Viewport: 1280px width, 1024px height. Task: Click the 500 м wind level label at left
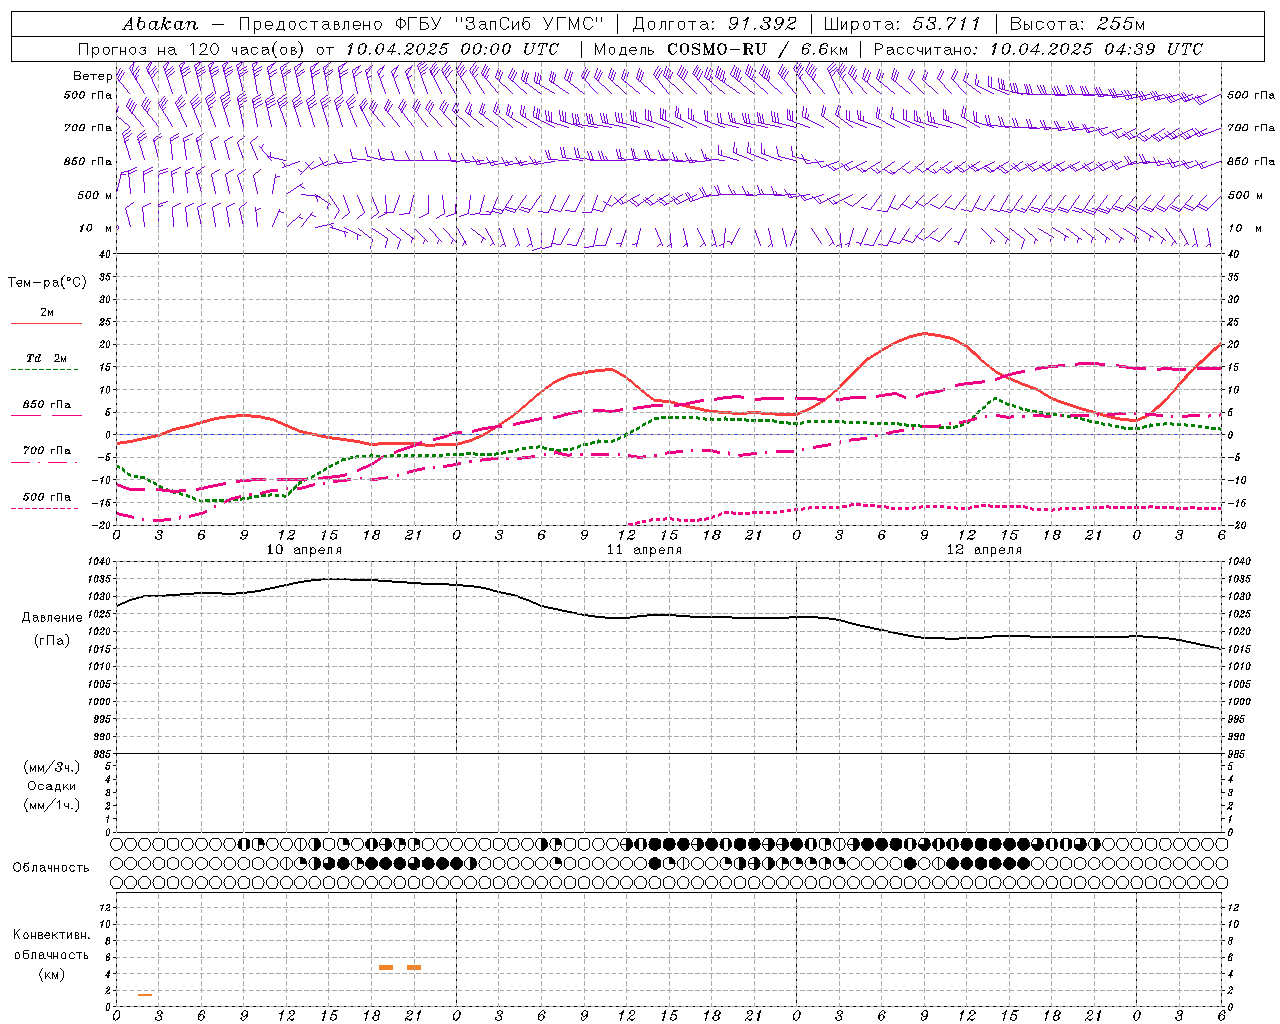click(95, 195)
